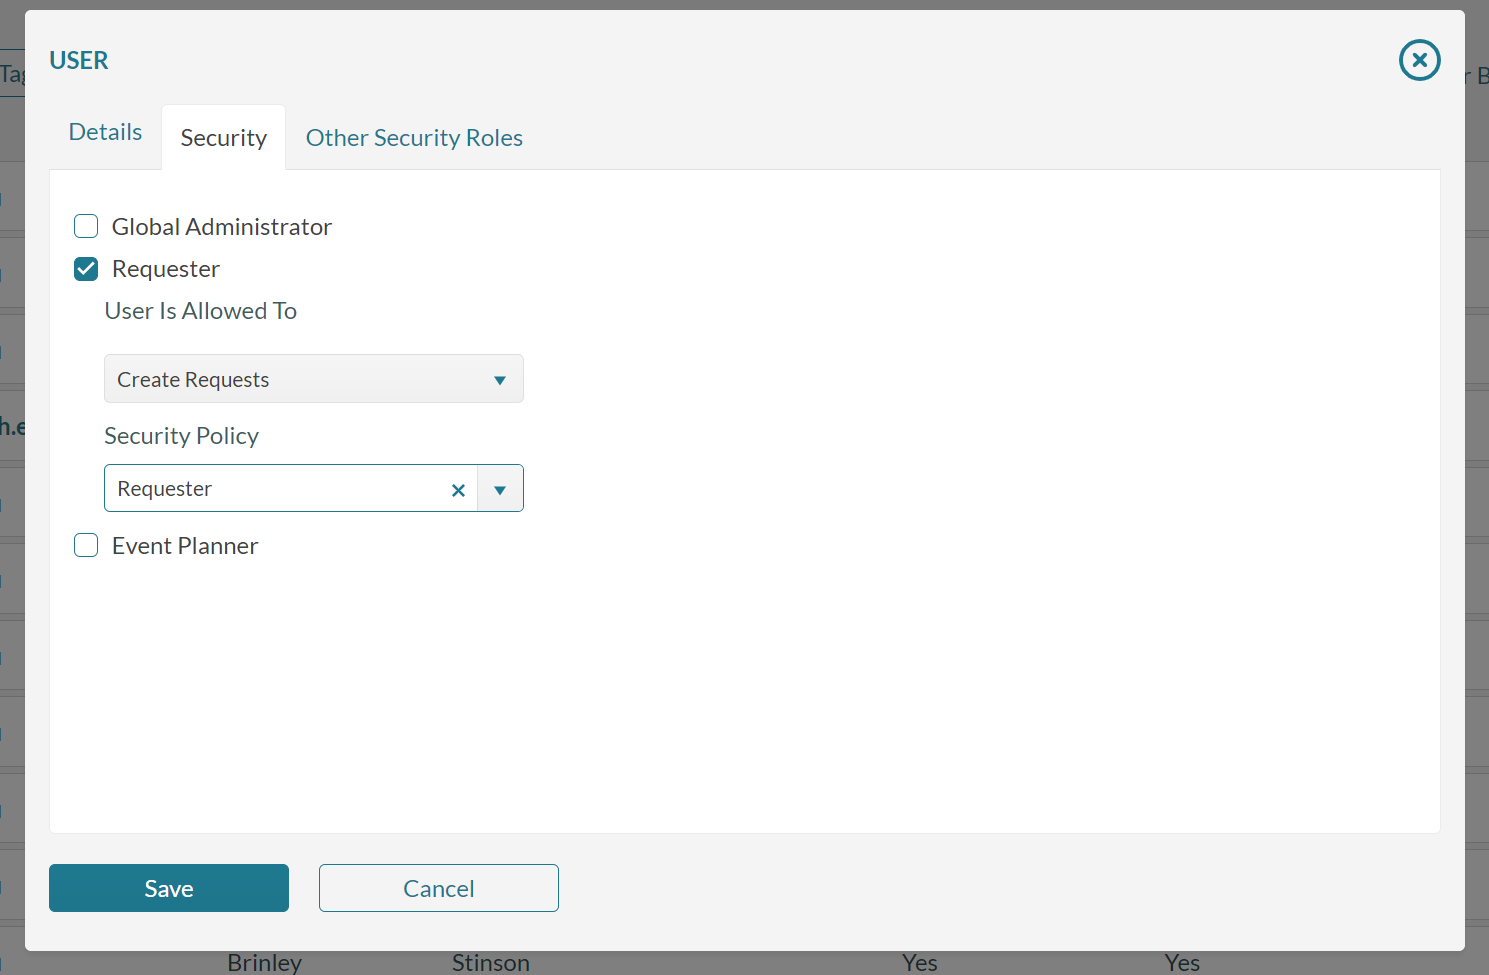
Task: Cancel the user dialog
Action: pyautogui.click(x=439, y=888)
